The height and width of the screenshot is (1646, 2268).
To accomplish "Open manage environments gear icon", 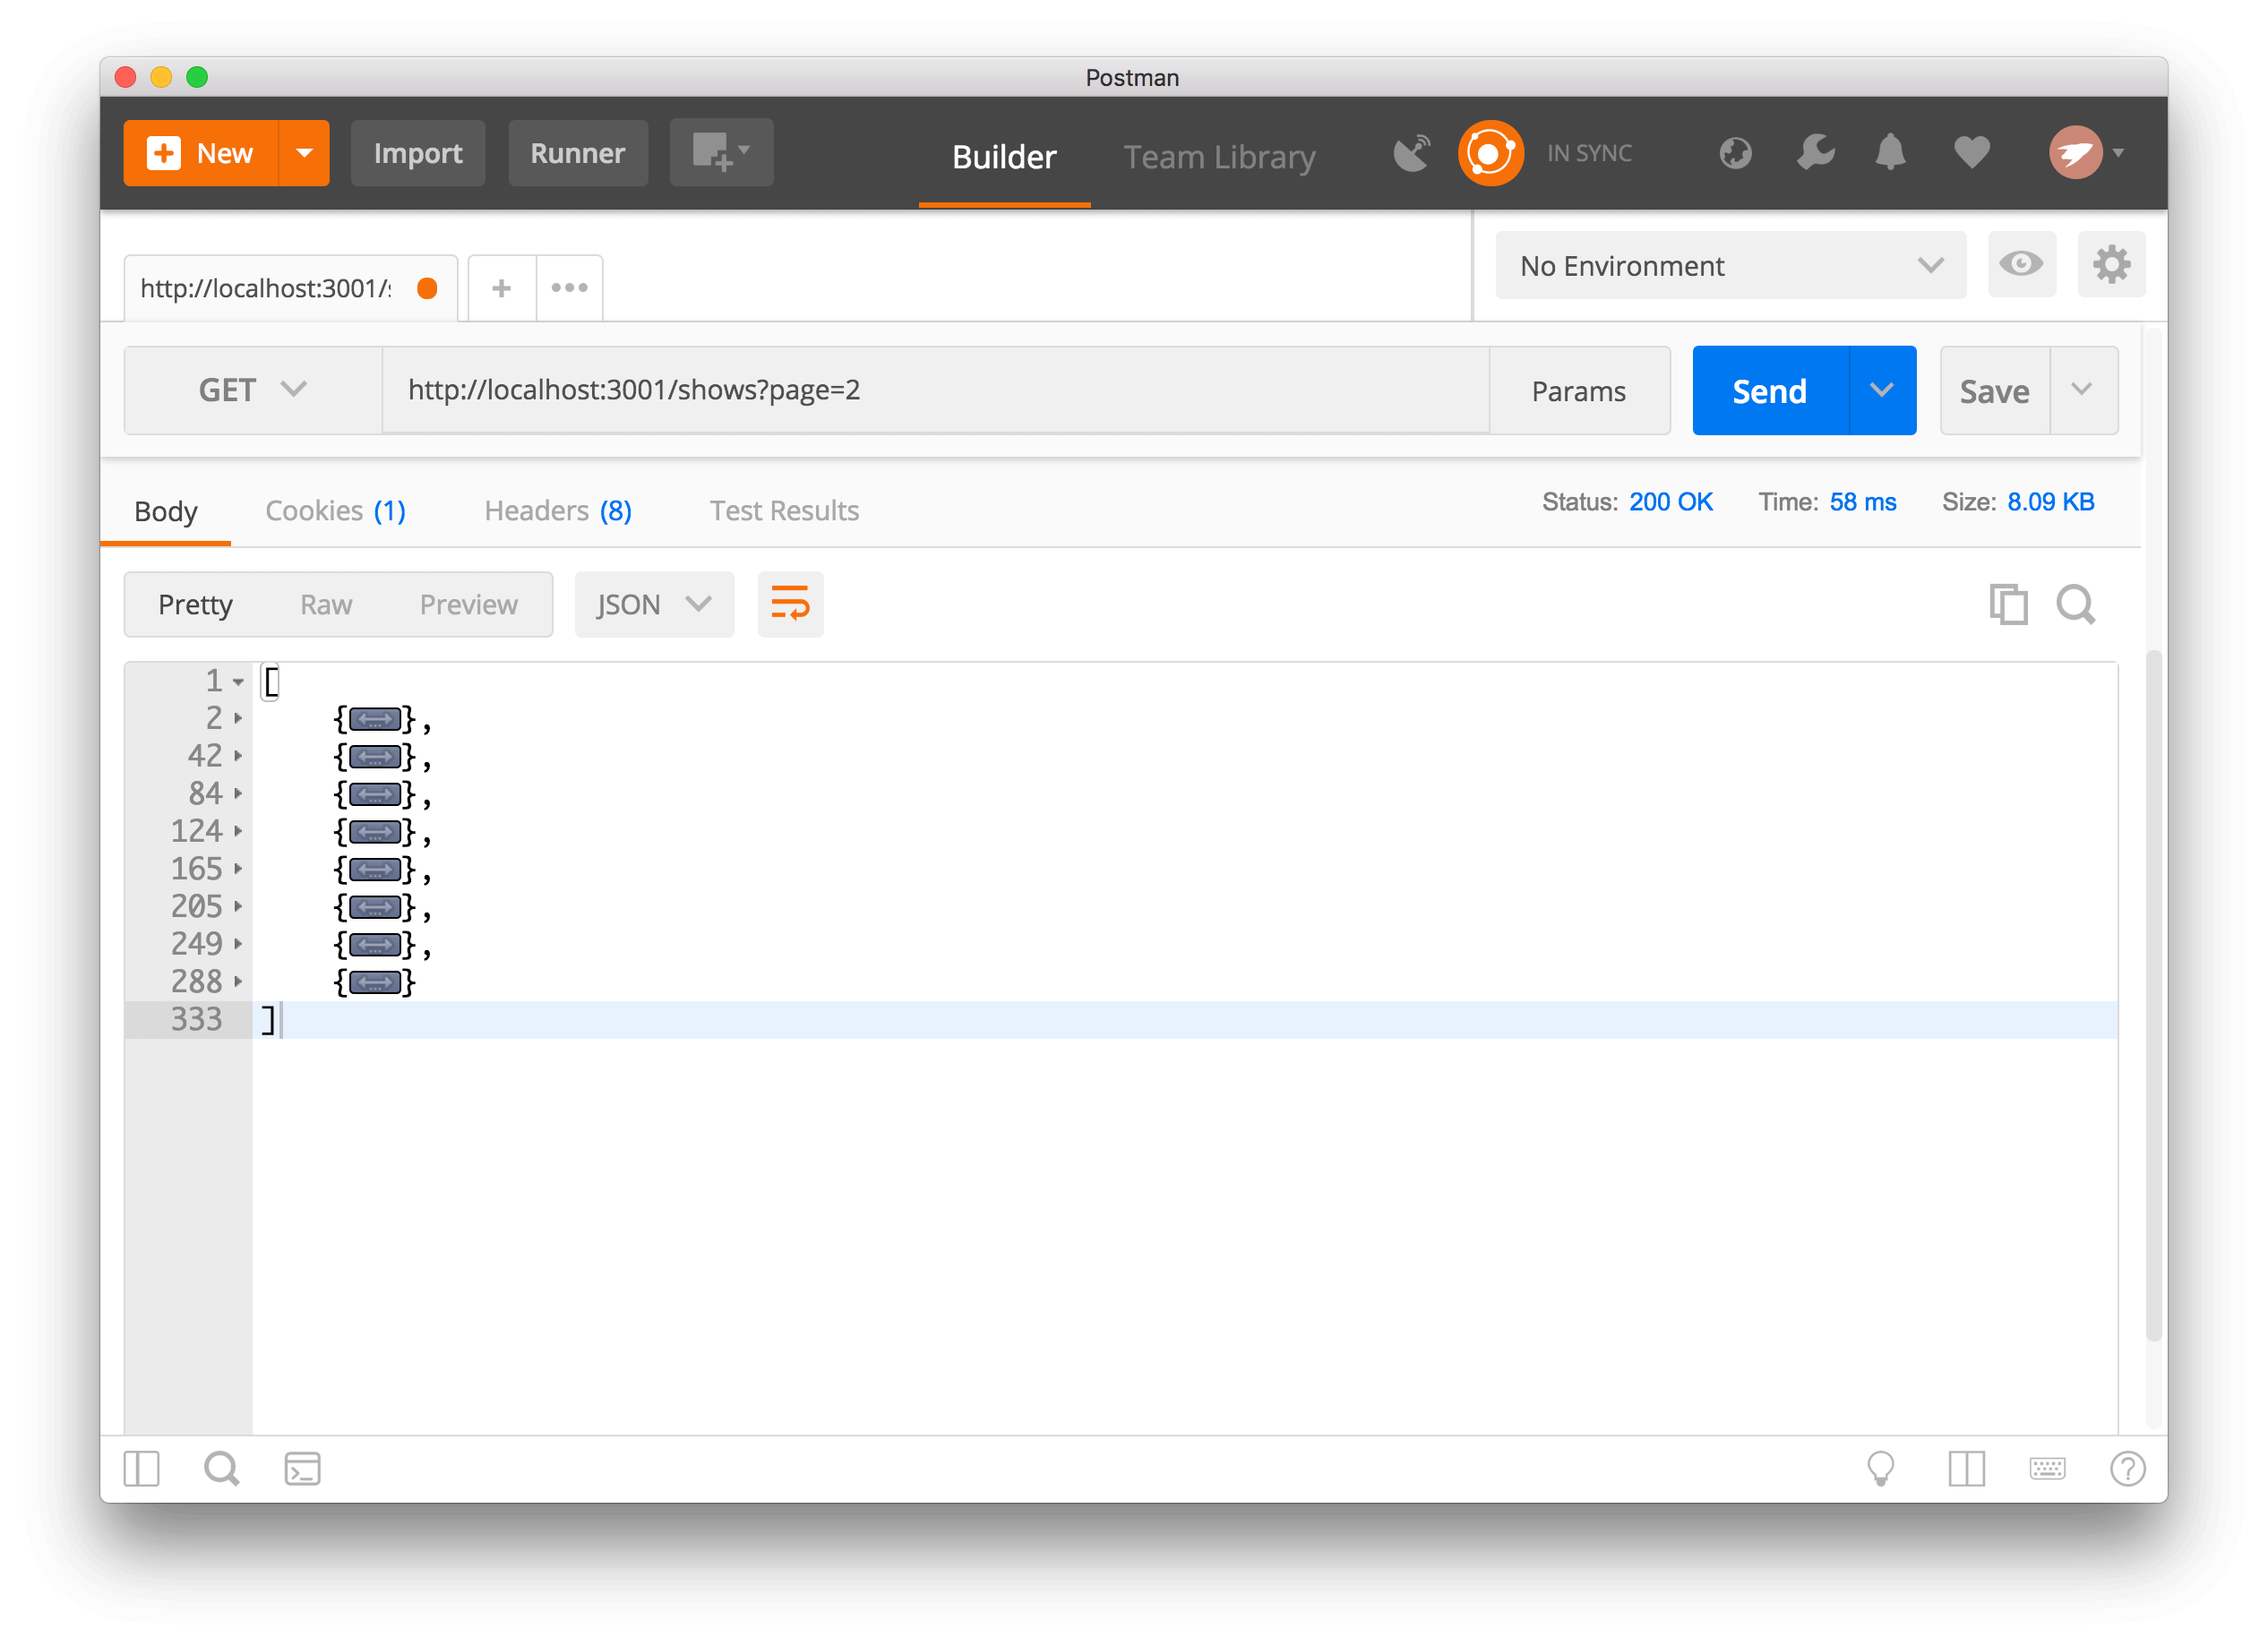I will pyautogui.click(x=2111, y=265).
